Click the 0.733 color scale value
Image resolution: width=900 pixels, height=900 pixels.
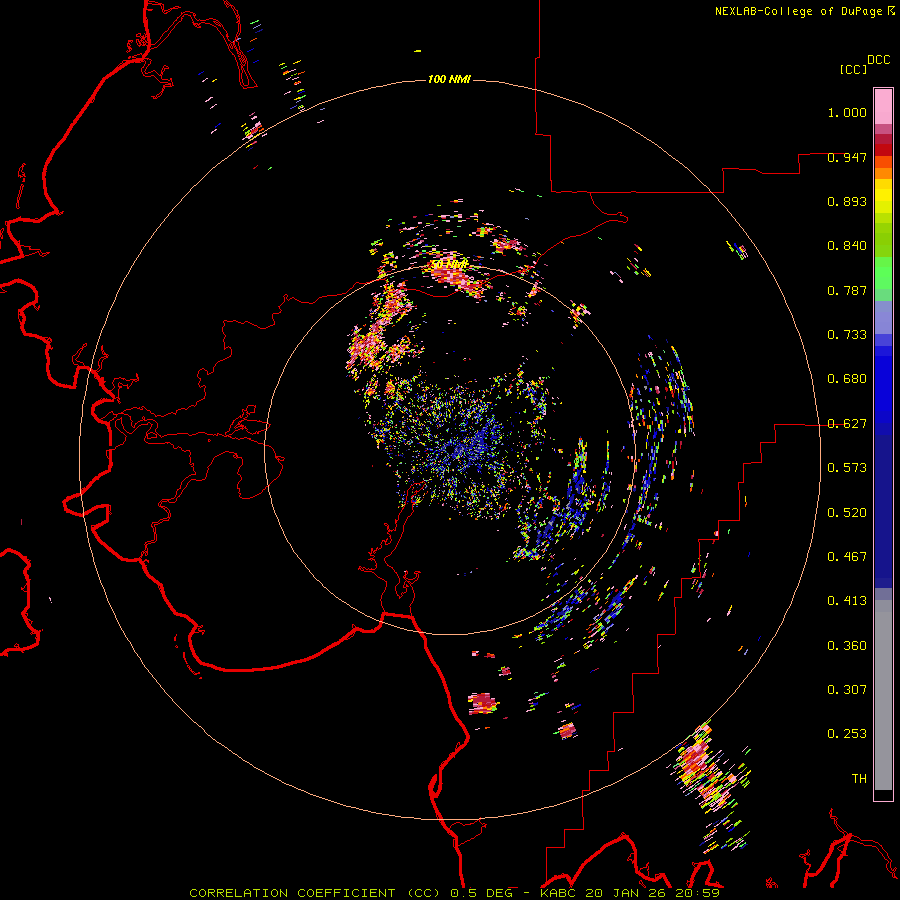847,335
